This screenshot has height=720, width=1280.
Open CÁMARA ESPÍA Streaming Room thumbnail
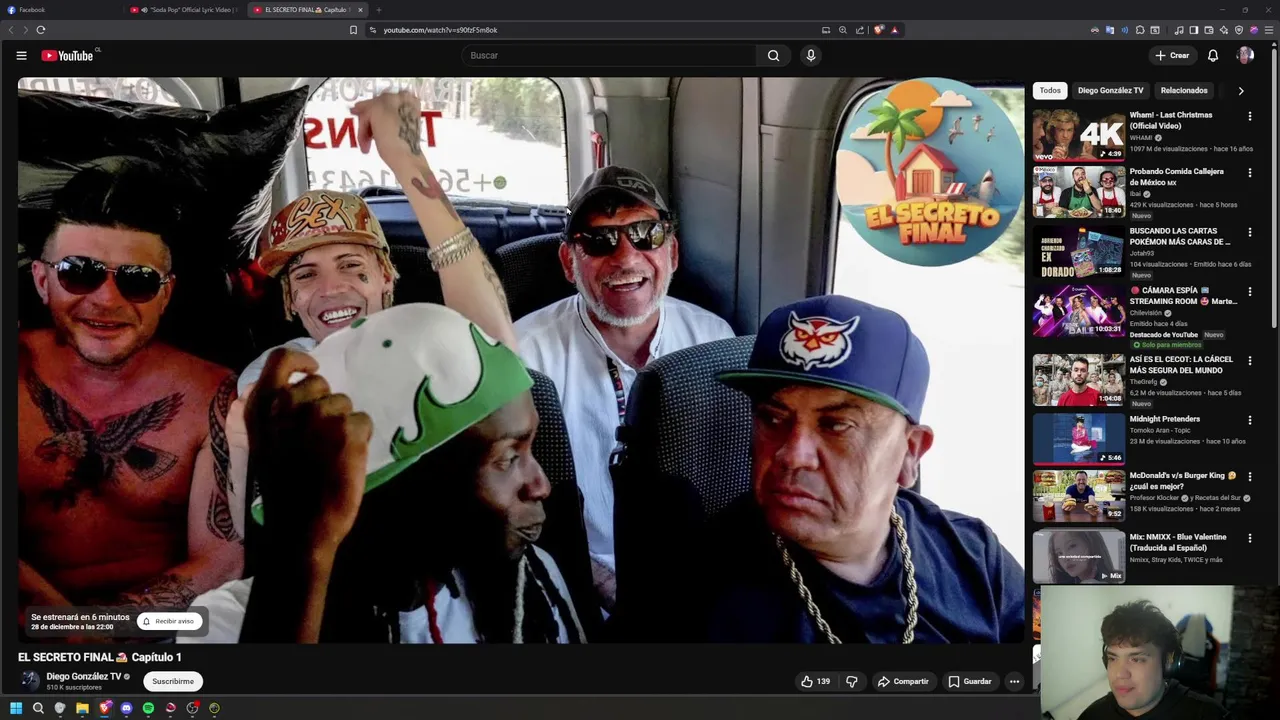tap(1078, 310)
